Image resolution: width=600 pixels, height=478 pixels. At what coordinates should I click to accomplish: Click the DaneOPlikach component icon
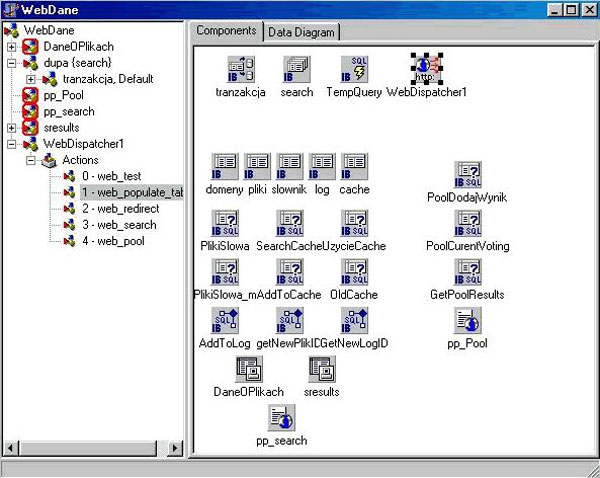click(x=246, y=369)
